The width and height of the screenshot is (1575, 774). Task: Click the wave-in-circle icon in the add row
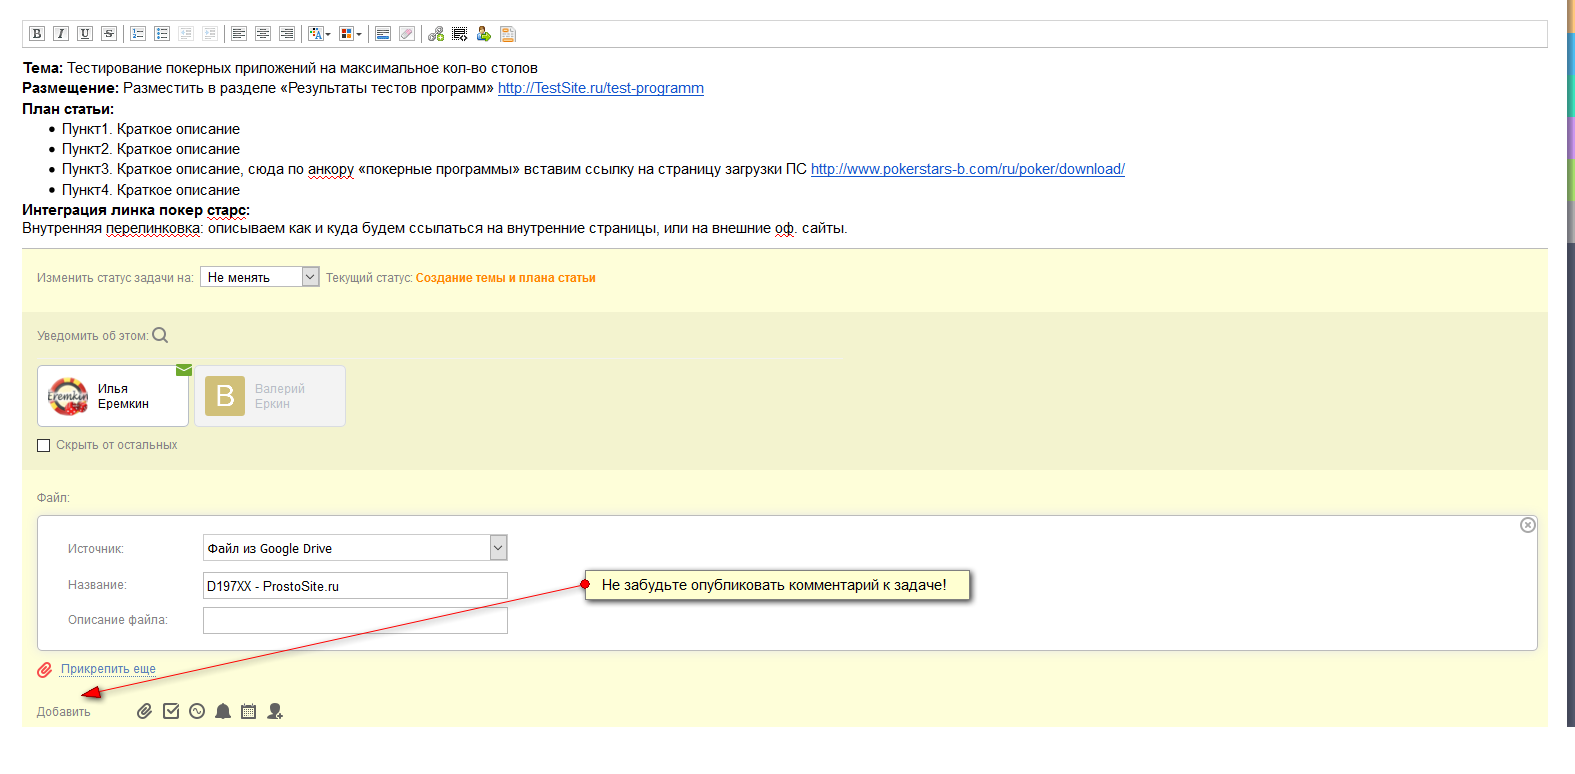pyautogui.click(x=197, y=711)
